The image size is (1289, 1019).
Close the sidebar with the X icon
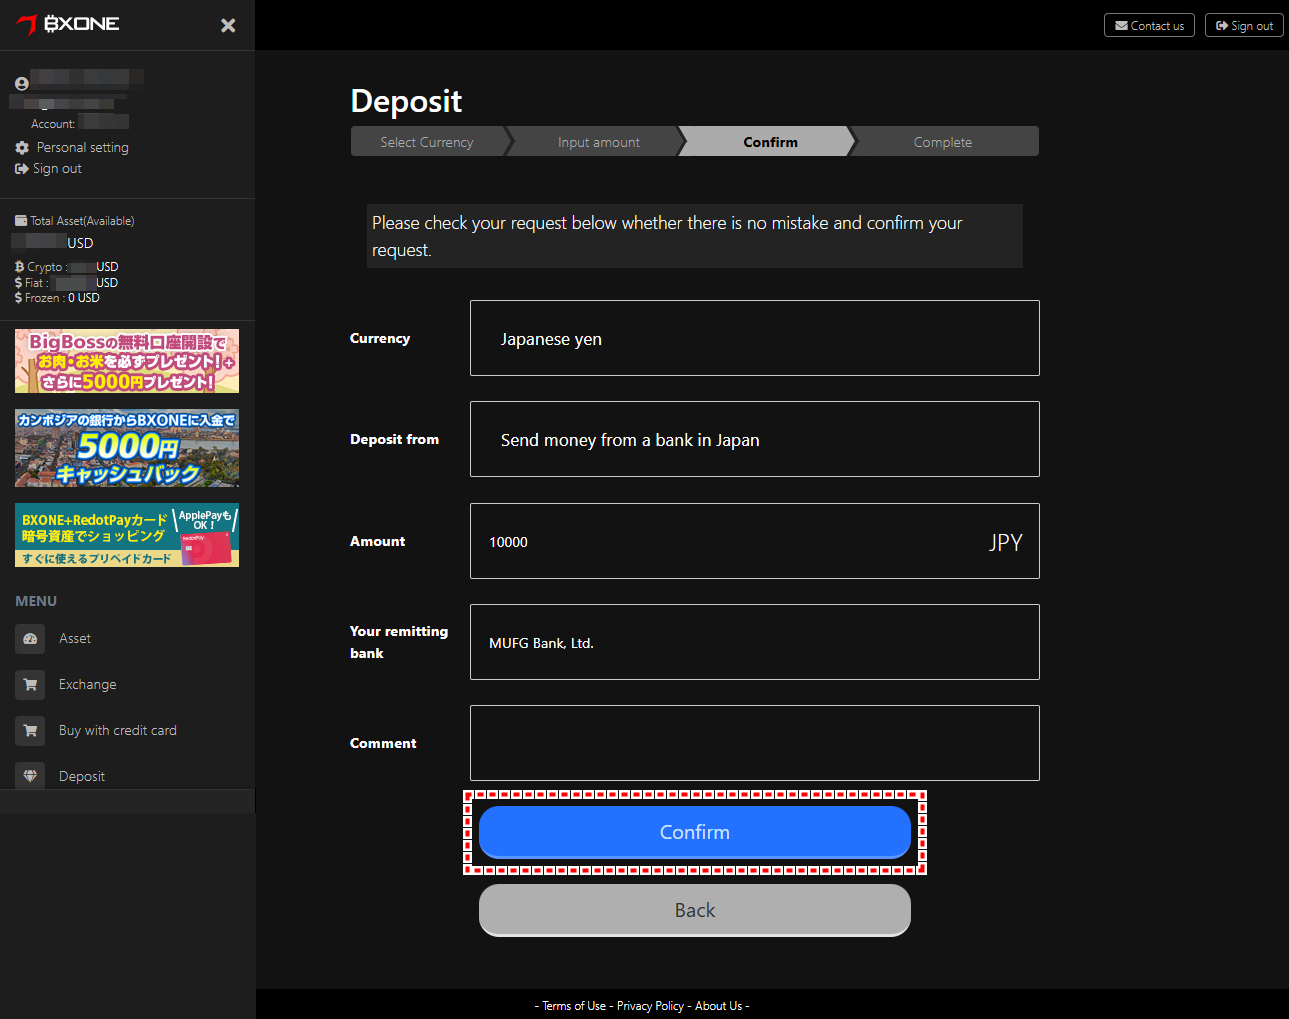pyautogui.click(x=228, y=25)
